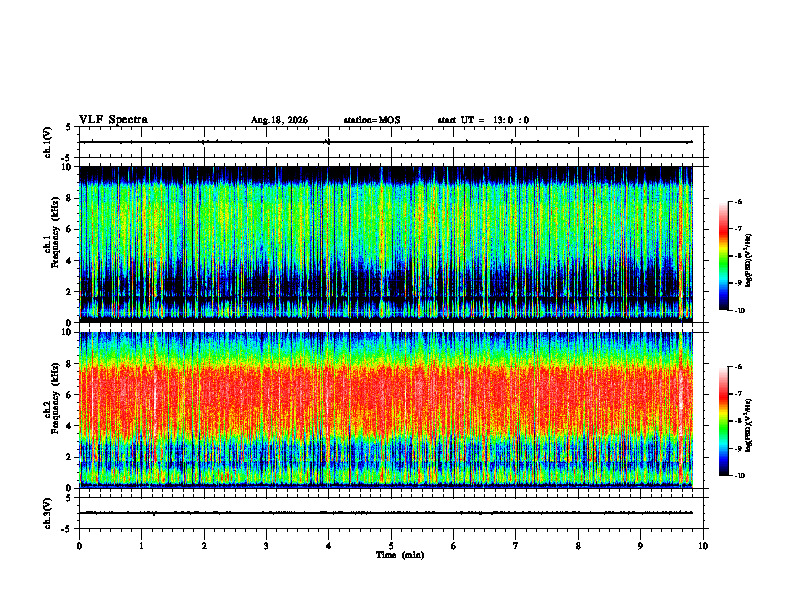Viewport: 792px width, 612px height.
Task: Click the ch.1 frequency axis tick "2"
Action: tap(69, 291)
